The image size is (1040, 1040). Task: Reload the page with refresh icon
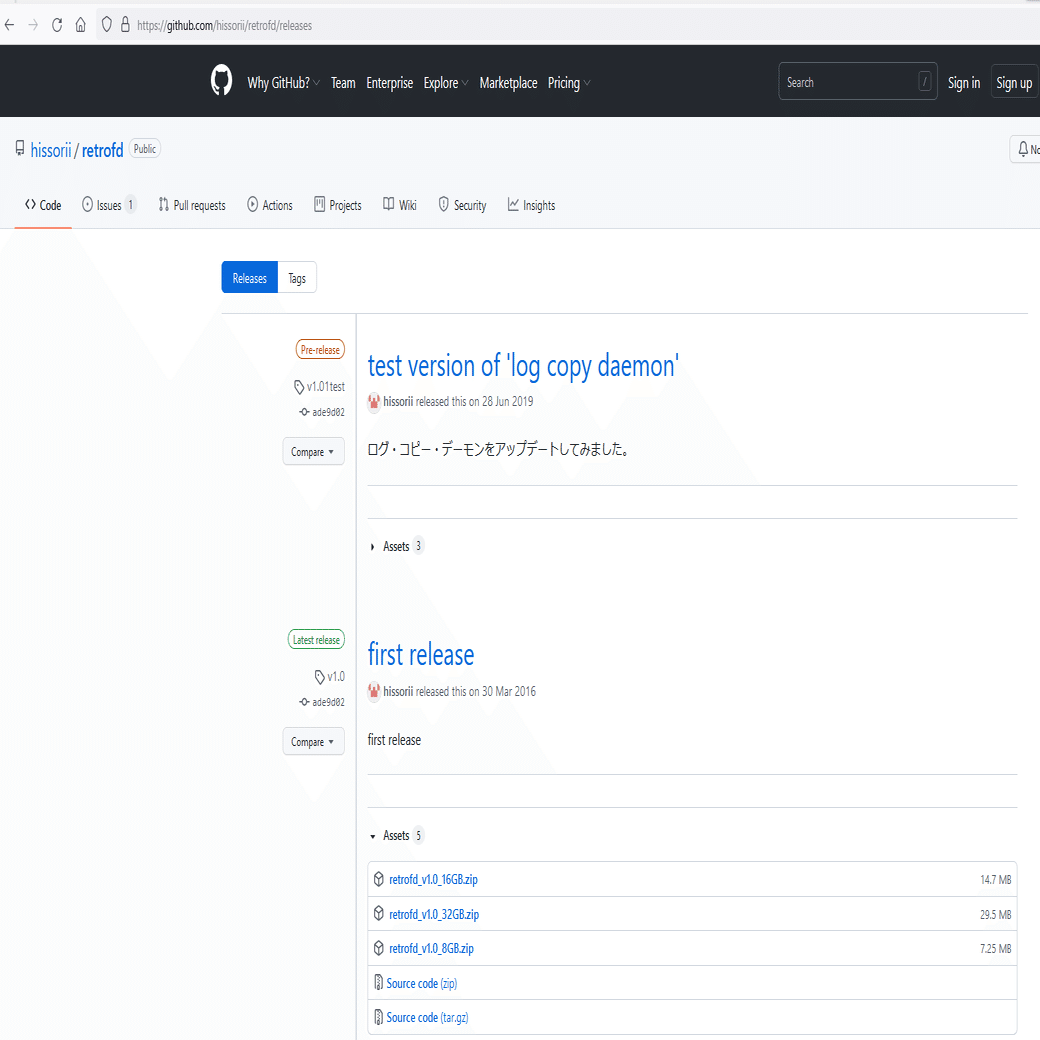57,25
